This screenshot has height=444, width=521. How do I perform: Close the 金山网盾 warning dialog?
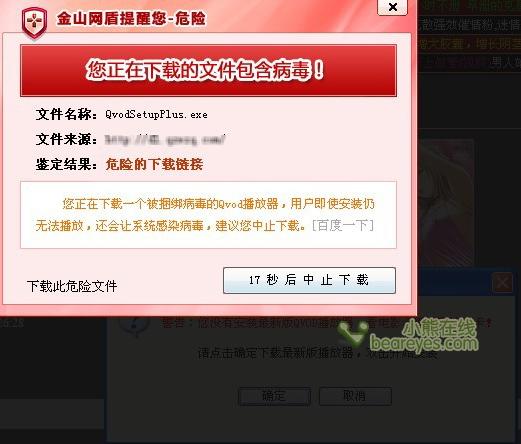392,7
